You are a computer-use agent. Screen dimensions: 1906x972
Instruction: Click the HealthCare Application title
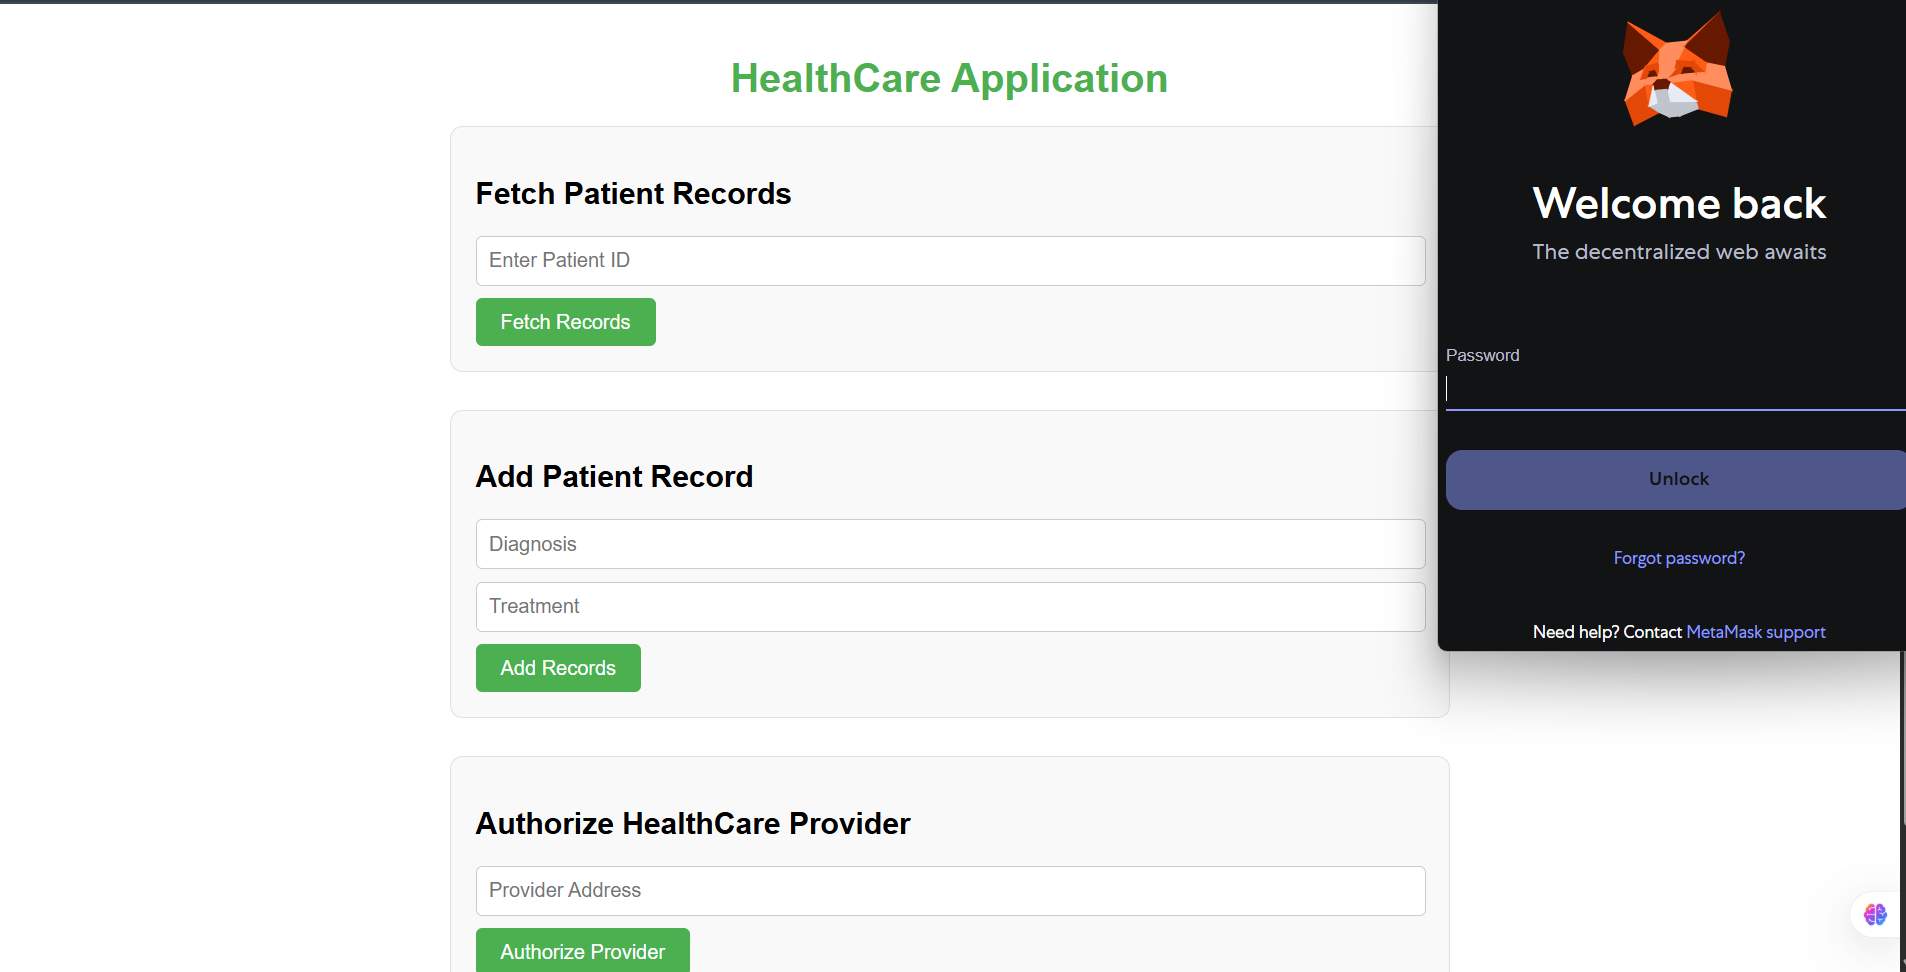pos(949,78)
